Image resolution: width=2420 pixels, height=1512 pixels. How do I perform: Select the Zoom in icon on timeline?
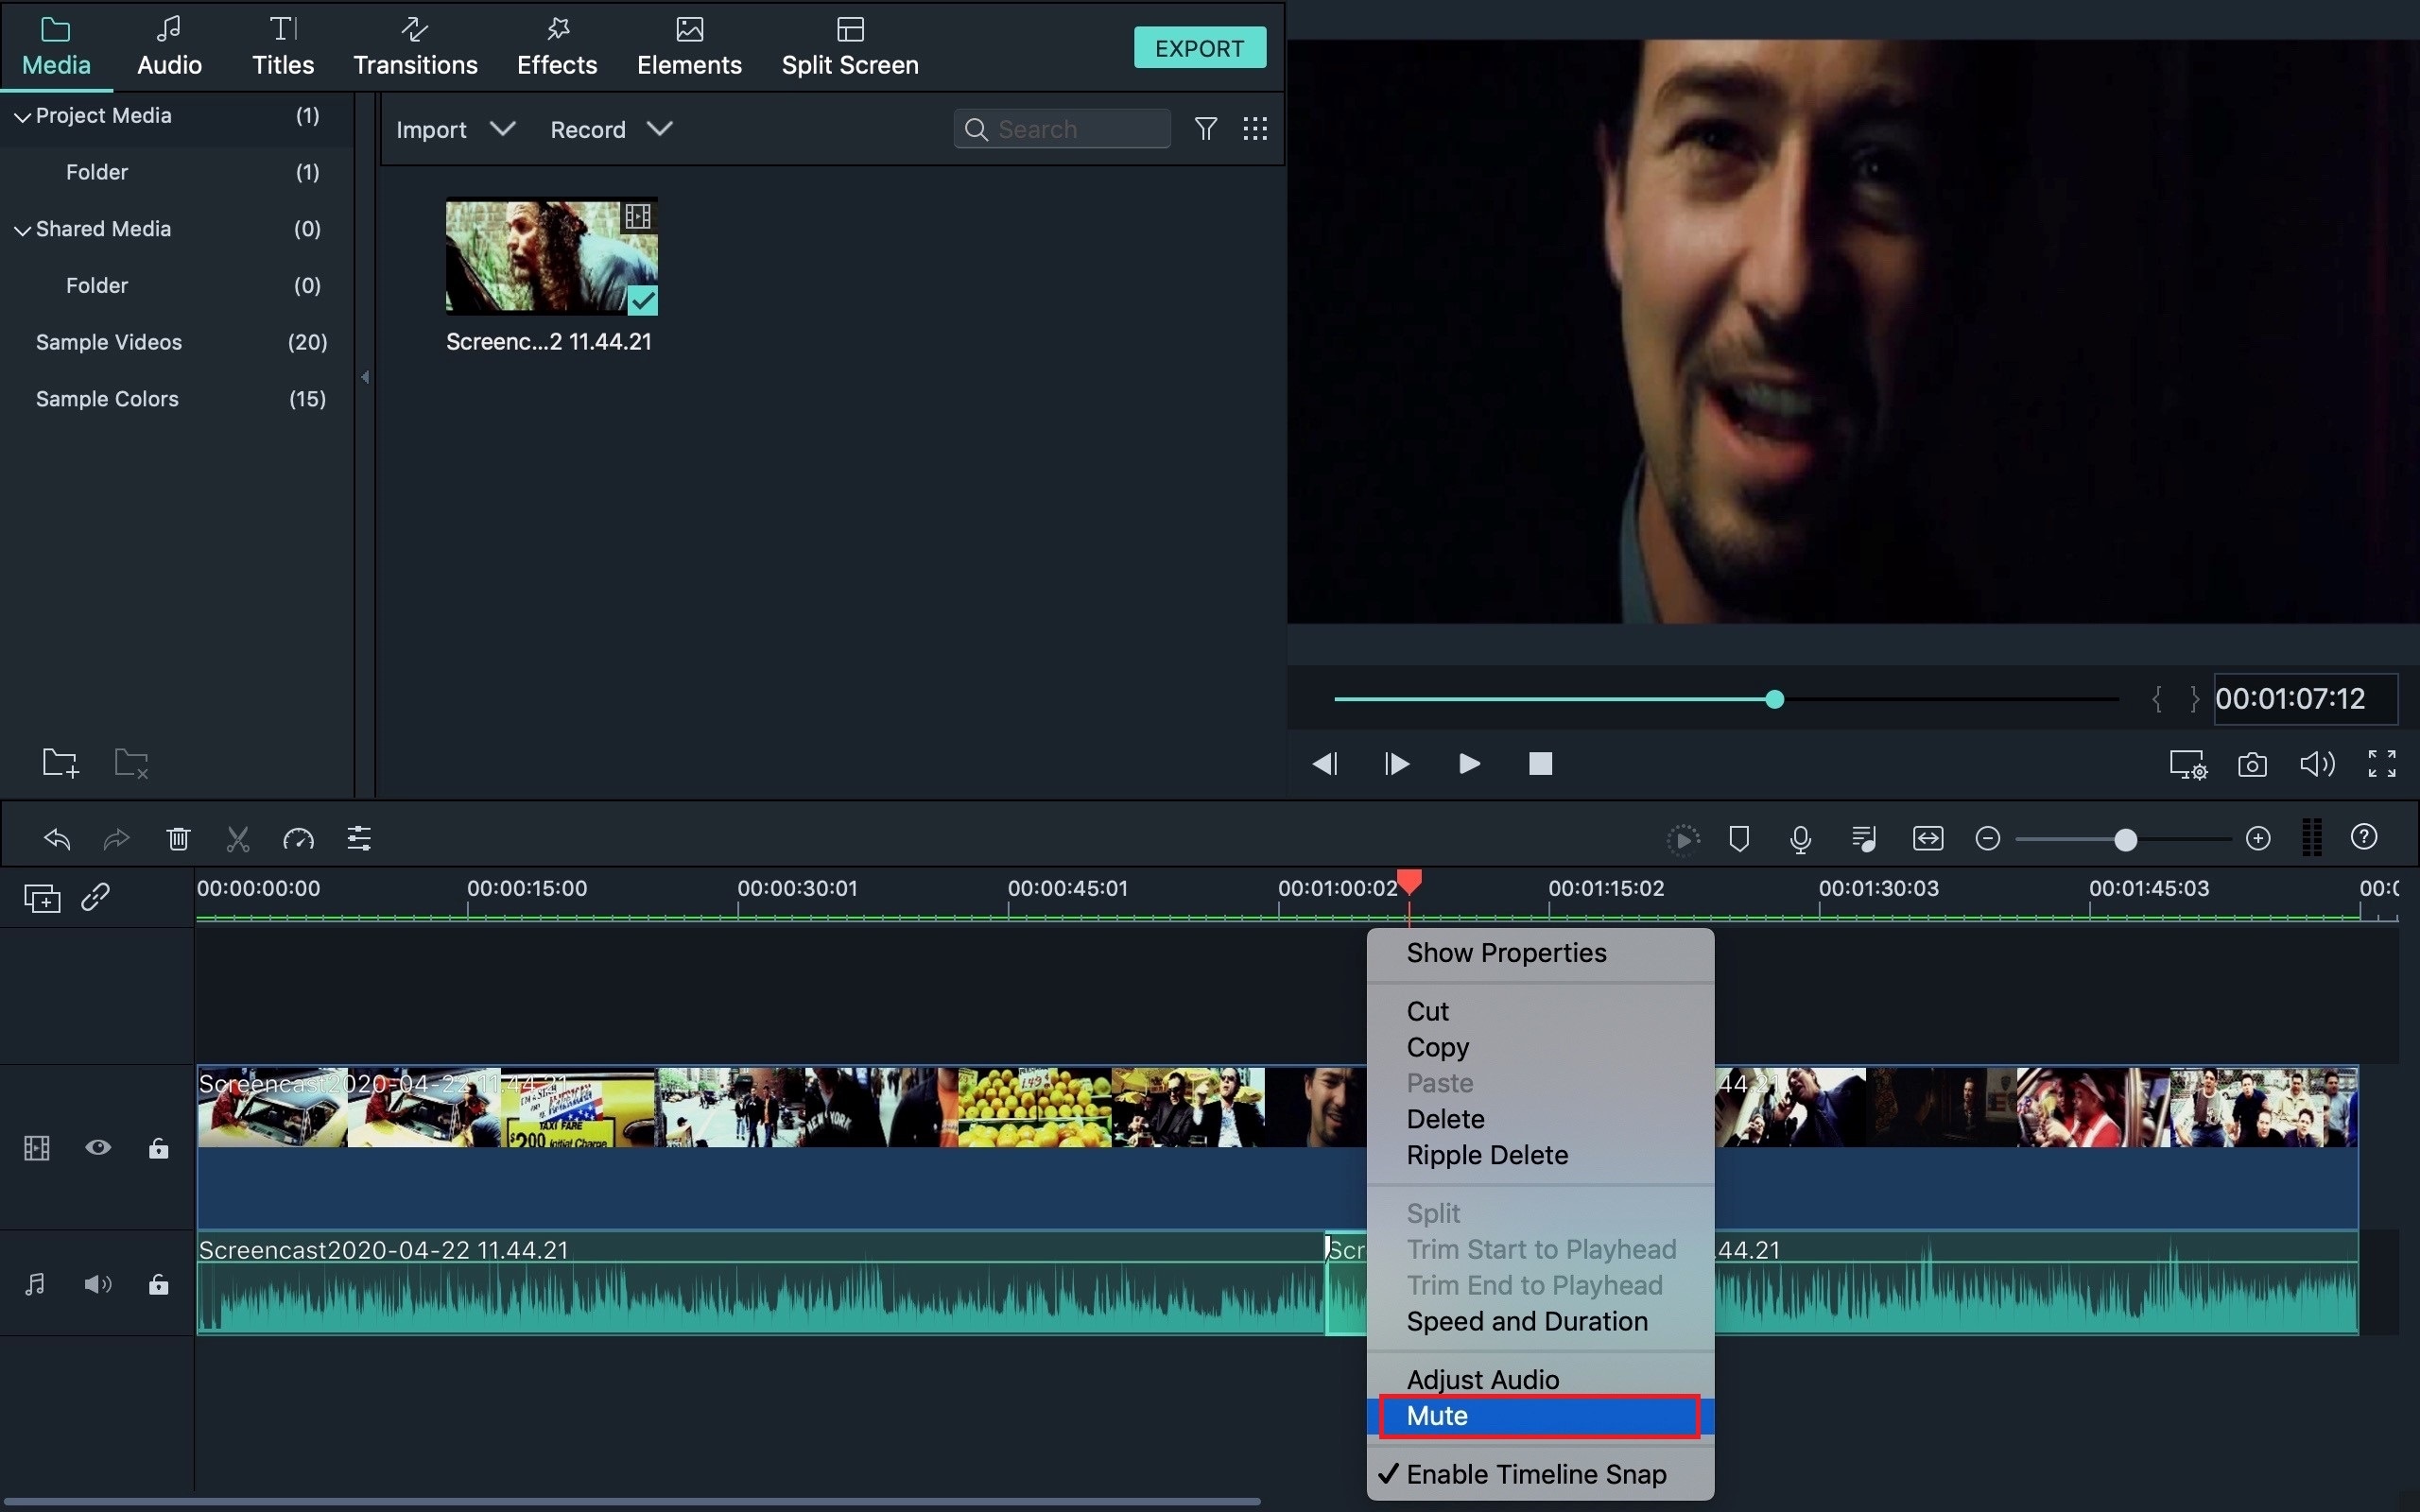pos(2256,838)
